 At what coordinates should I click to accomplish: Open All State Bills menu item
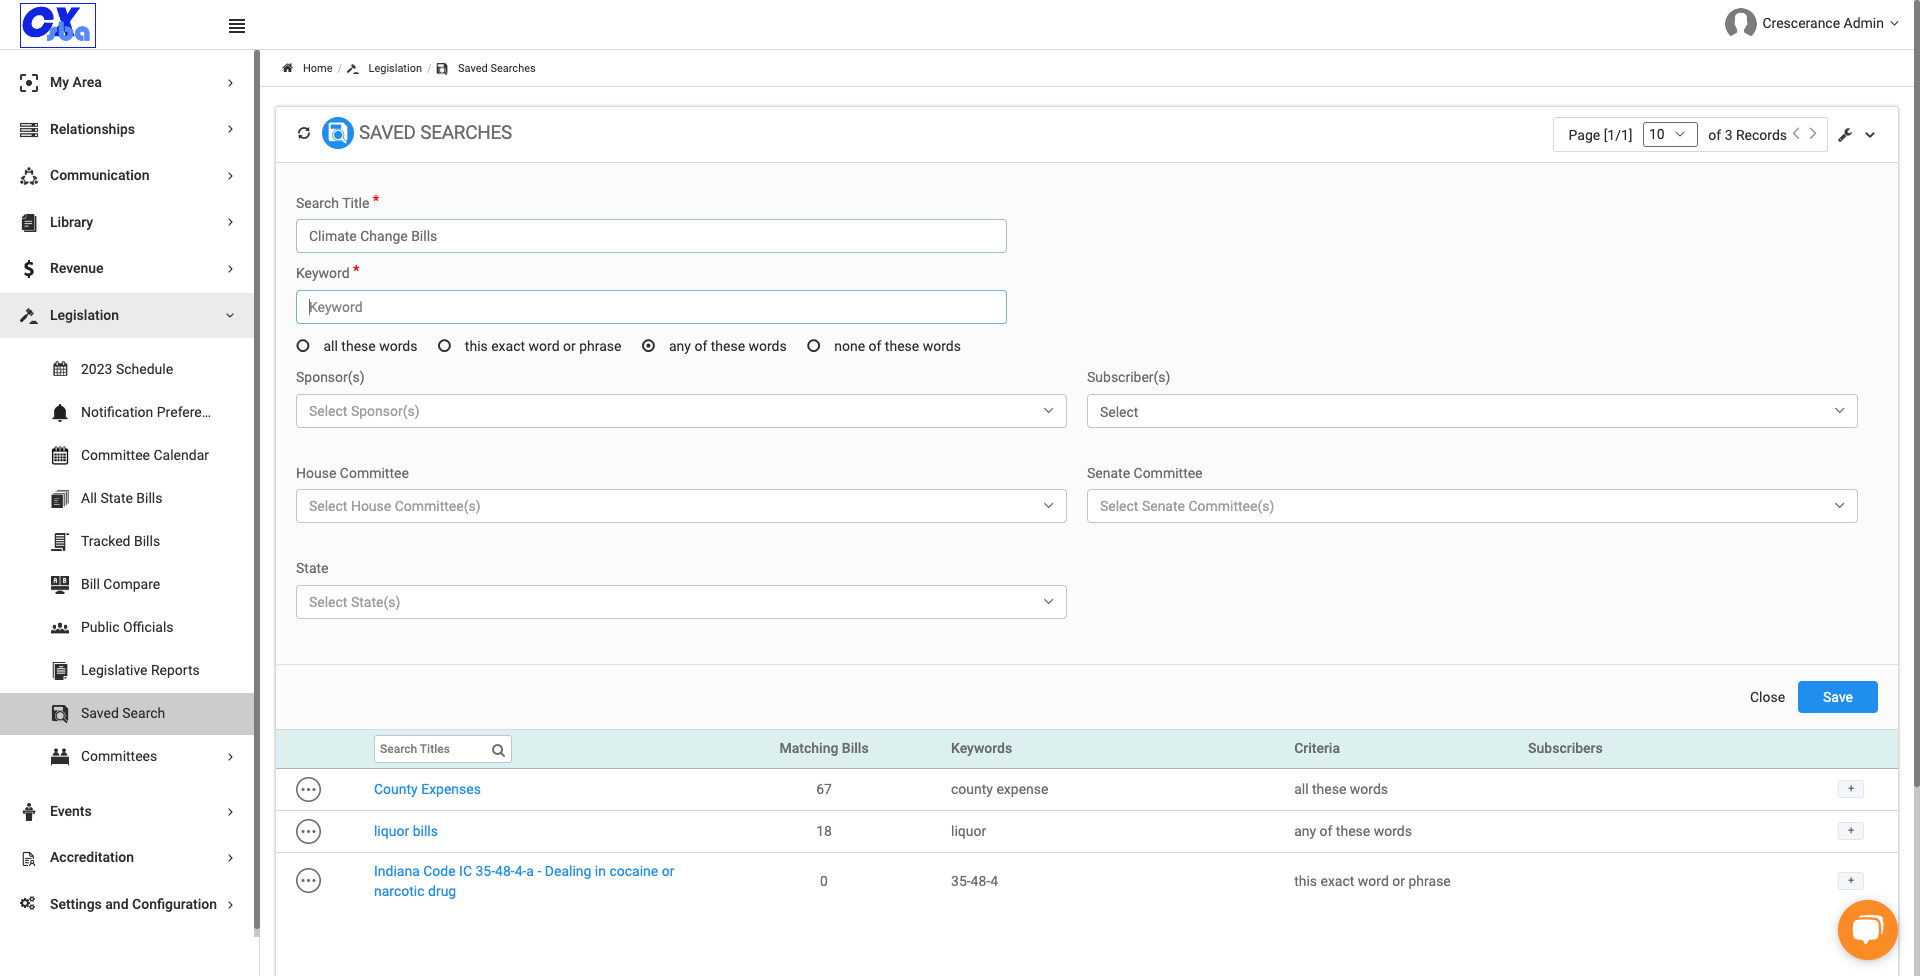coord(121,498)
